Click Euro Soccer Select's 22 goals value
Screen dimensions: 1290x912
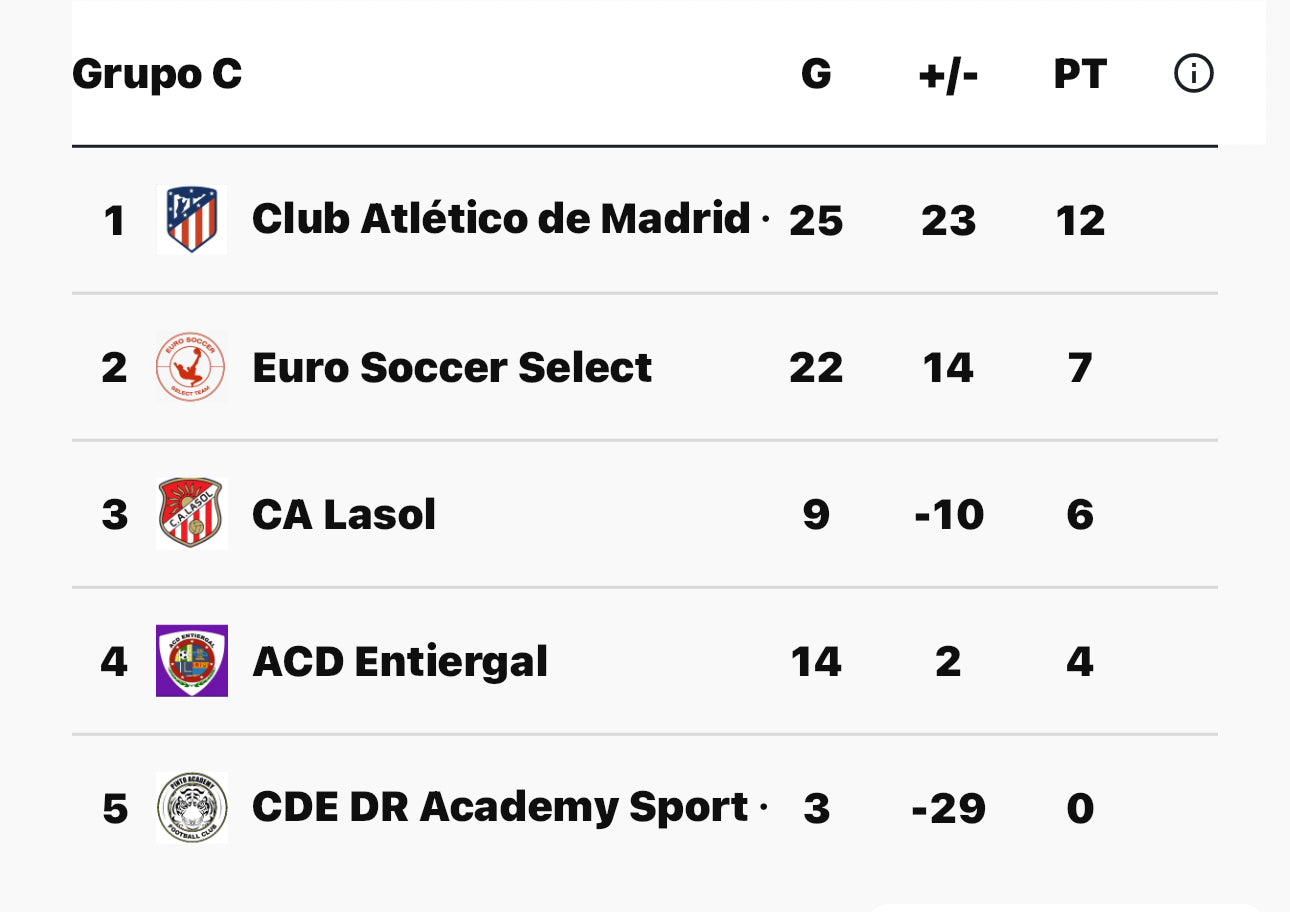click(x=816, y=367)
